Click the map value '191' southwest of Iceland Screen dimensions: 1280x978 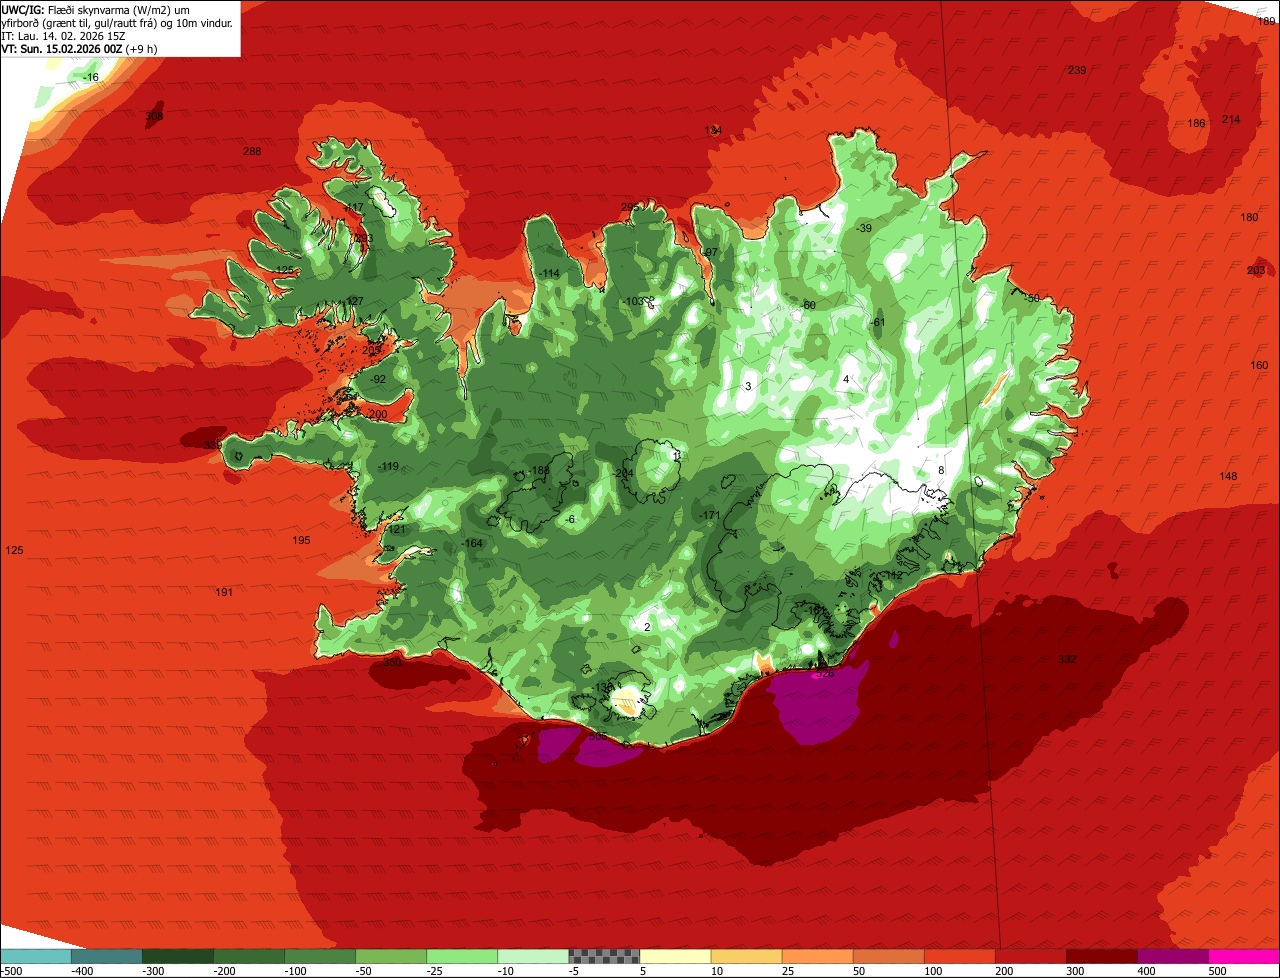[224, 593]
